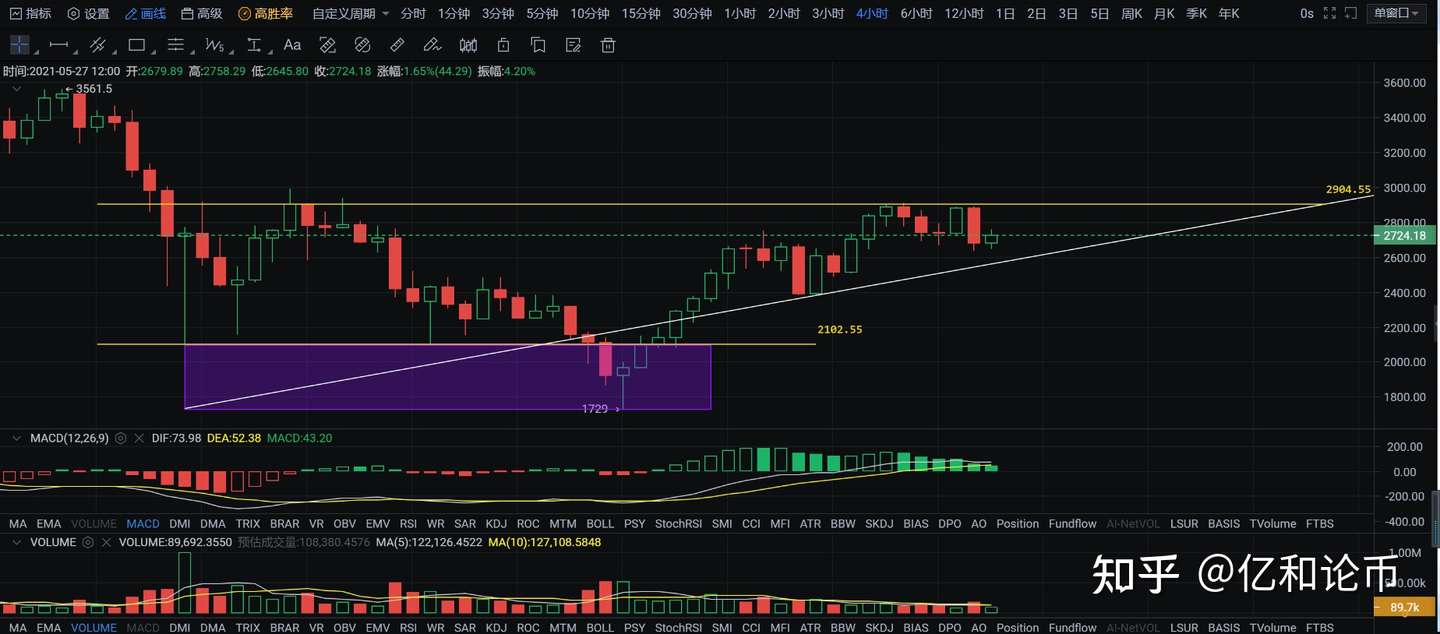Open the 高胜率 feature
Screen dimensions: 1440x634
(266, 14)
